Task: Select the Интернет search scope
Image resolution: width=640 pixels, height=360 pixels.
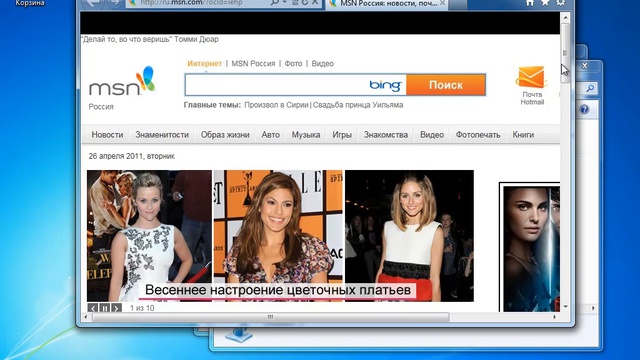Action: click(x=204, y=64)
